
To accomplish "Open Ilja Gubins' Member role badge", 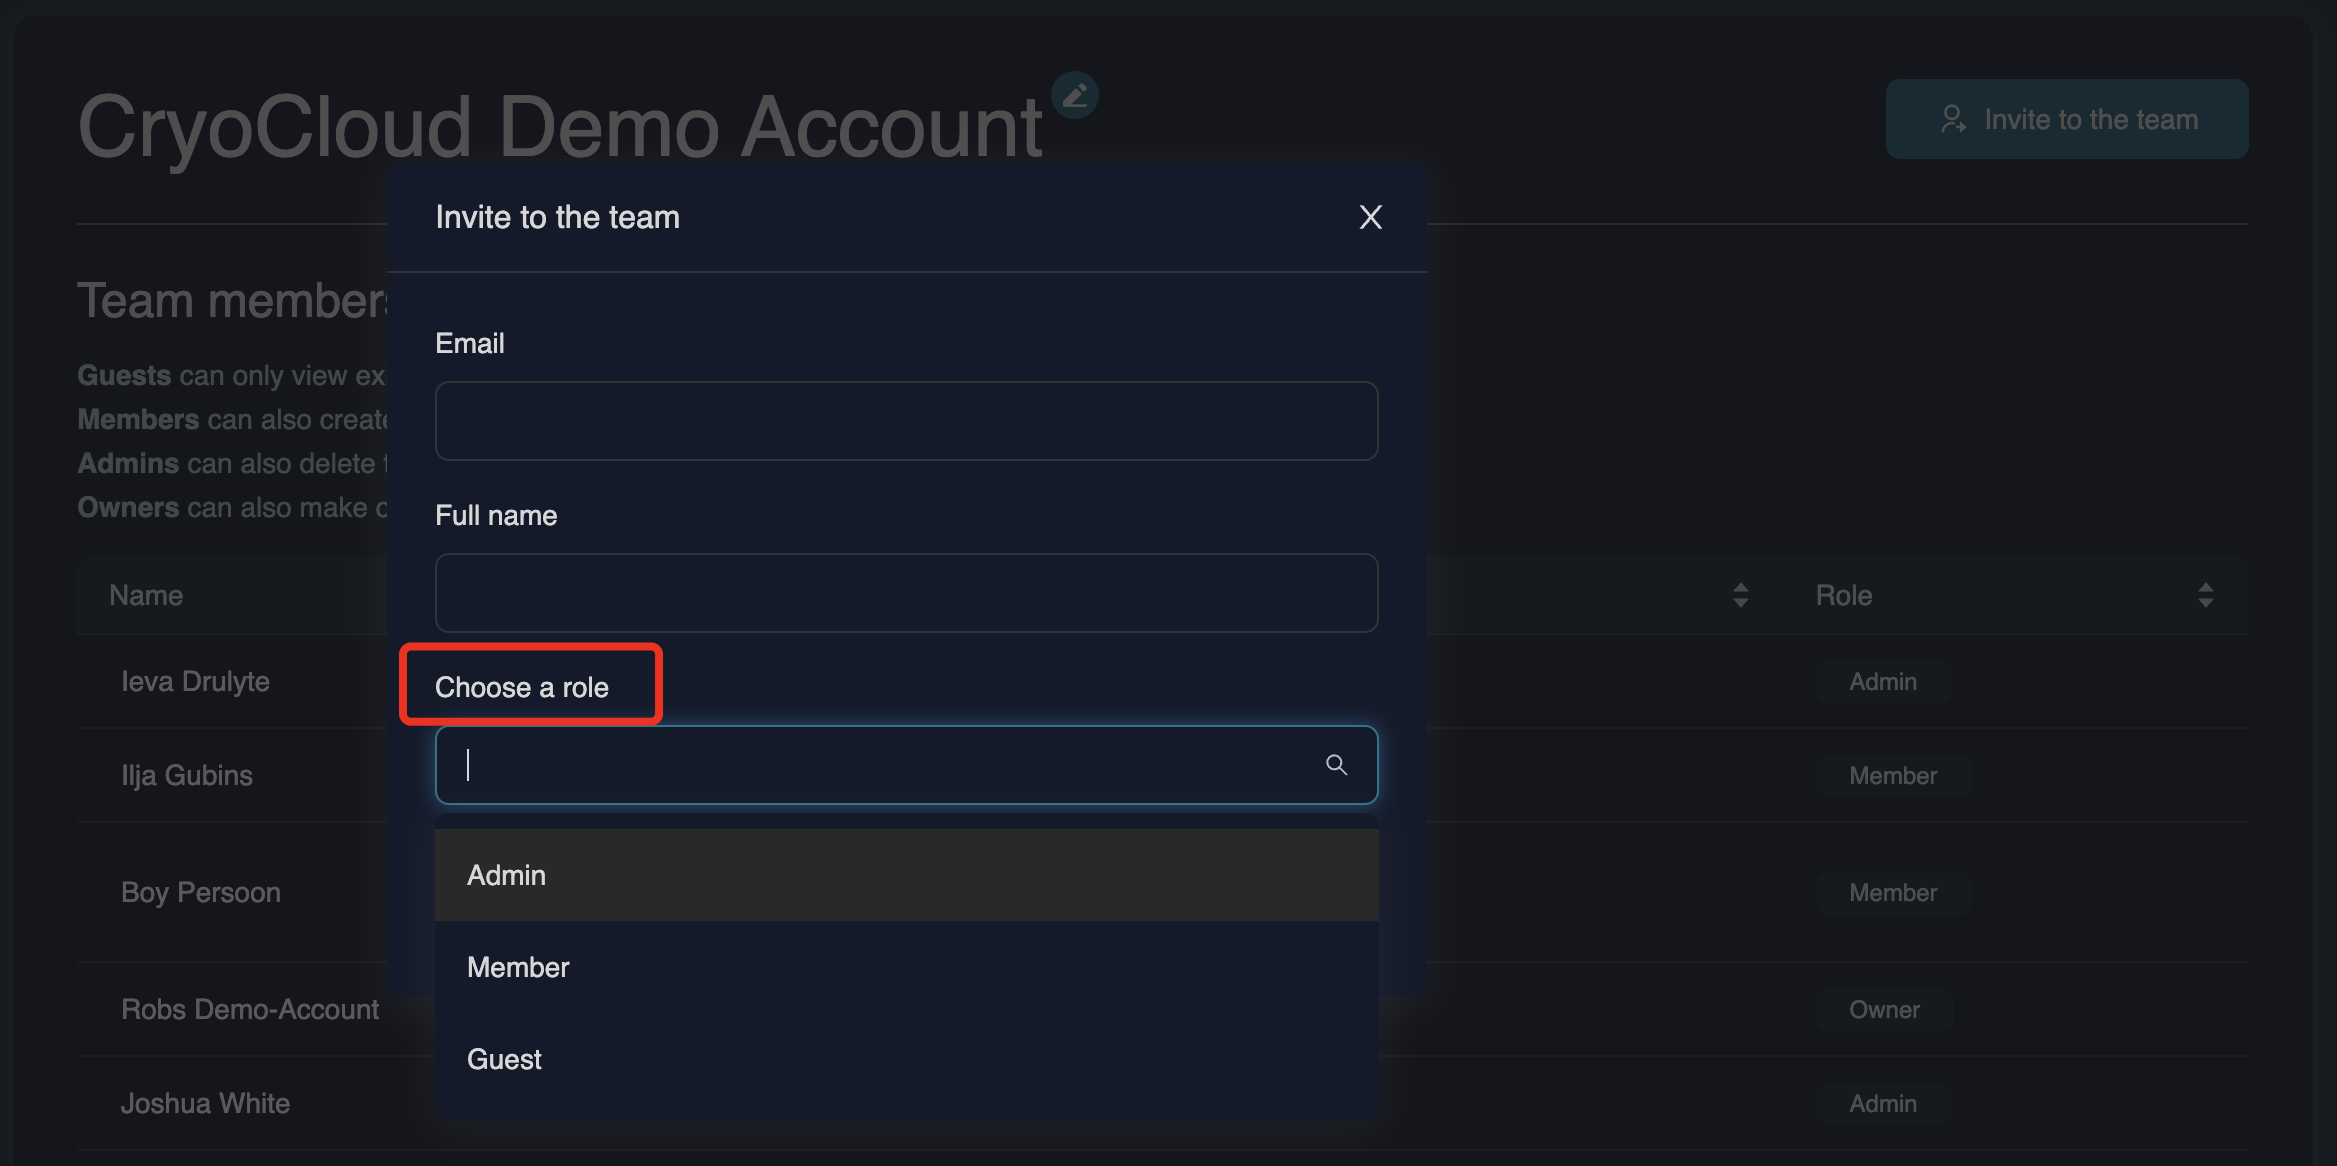I will point(1892,776).
